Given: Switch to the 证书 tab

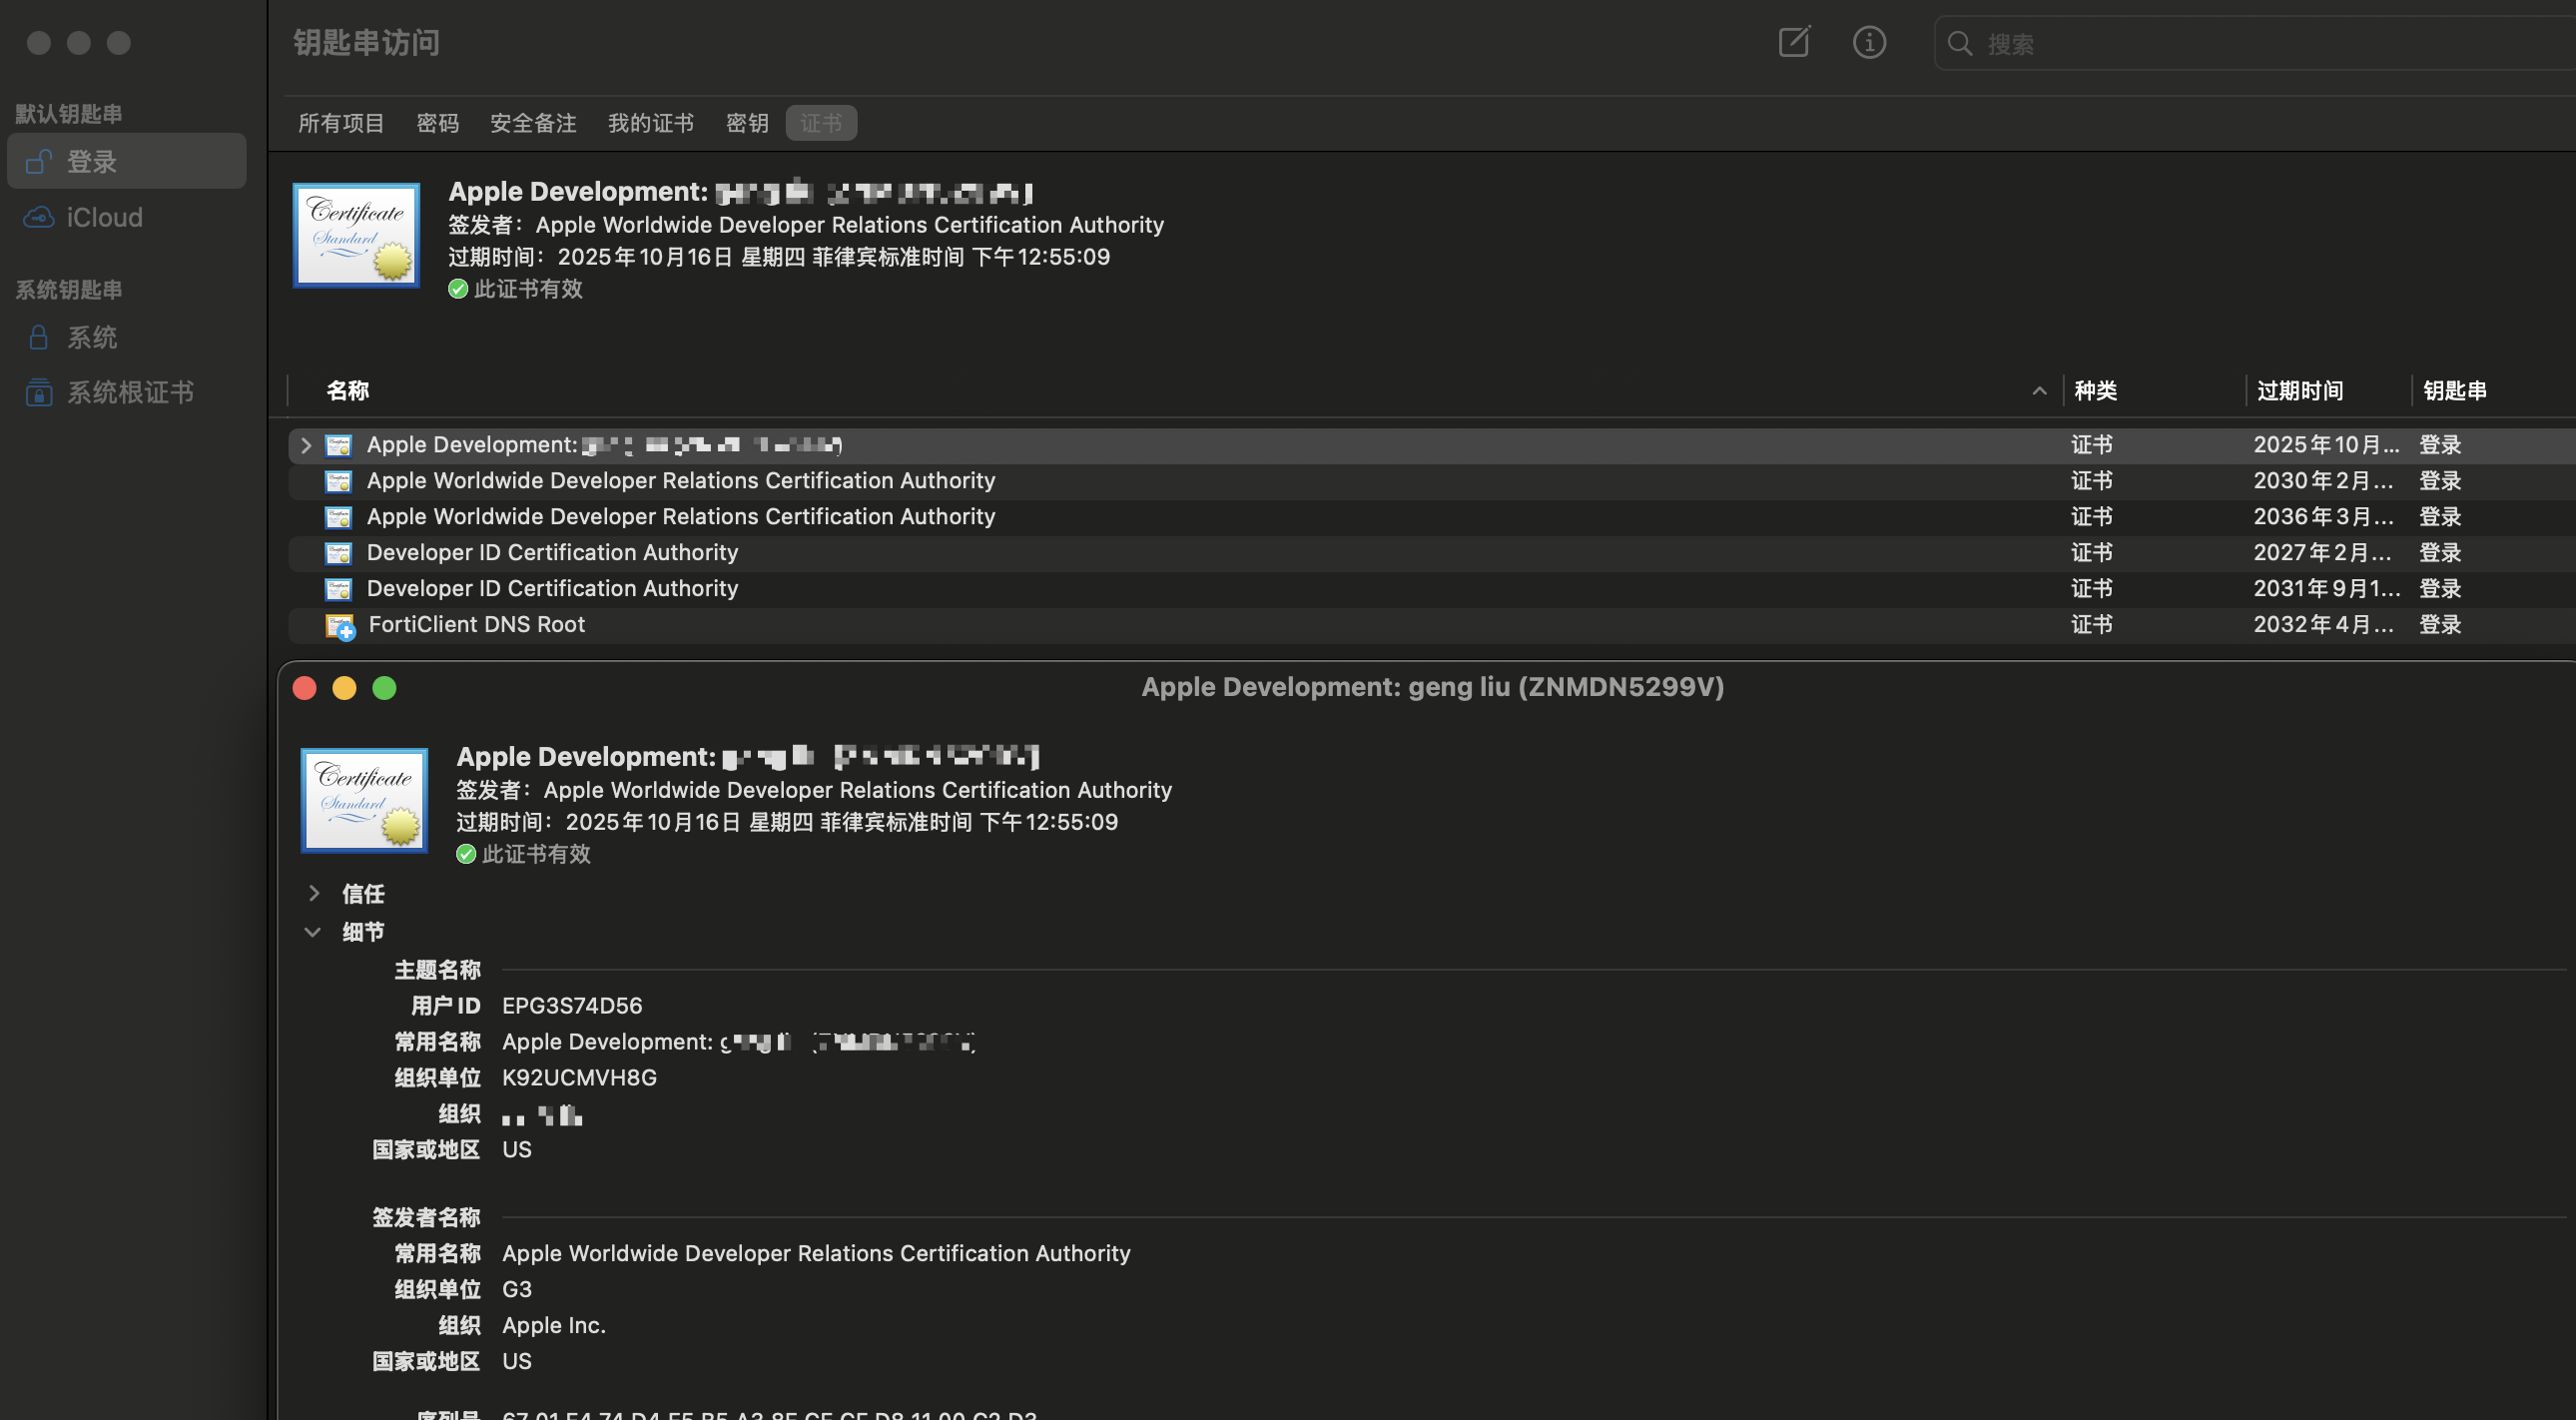Looking at the screenshot, I should 821,123.
